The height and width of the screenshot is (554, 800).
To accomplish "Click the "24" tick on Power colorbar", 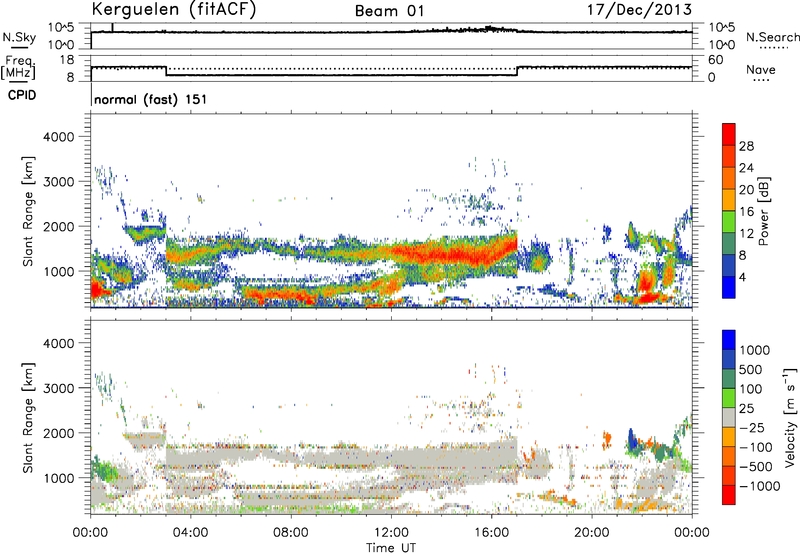I will click(x=746, y=168).
